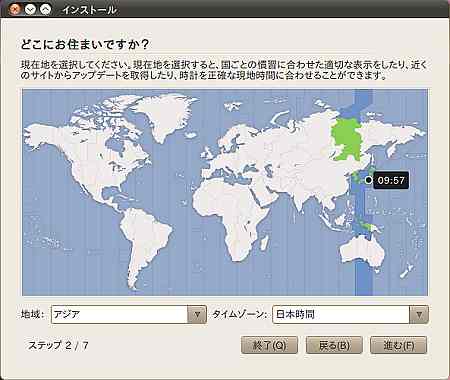Click the 日本時間 timezone combo box field
The height and width of the screenshot is (380, 450).
350,314
